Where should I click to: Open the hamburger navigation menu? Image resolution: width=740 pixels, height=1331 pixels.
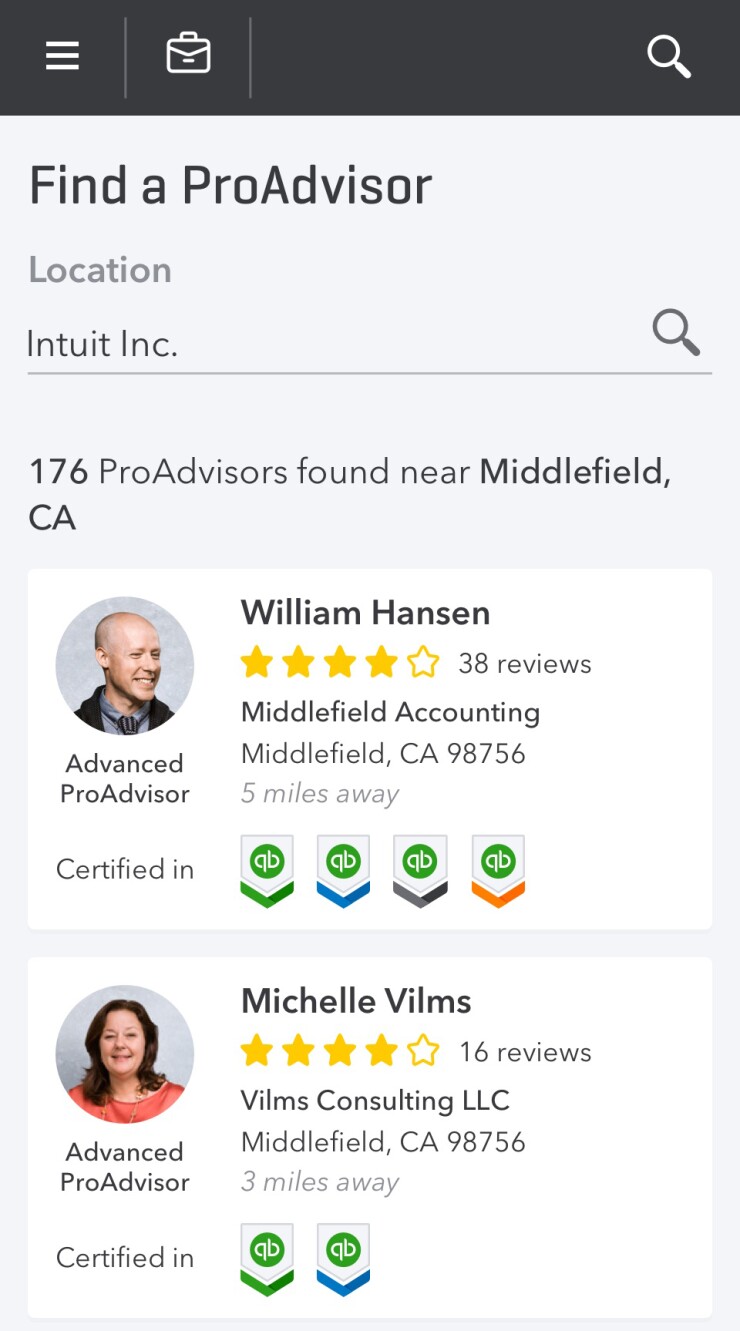(x=62, y=56)
